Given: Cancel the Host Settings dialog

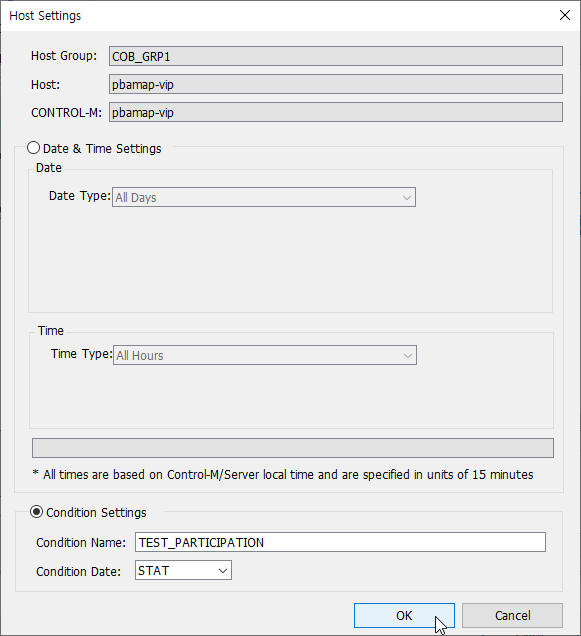Looking at the screenshot, I should (x=512, y=615).
